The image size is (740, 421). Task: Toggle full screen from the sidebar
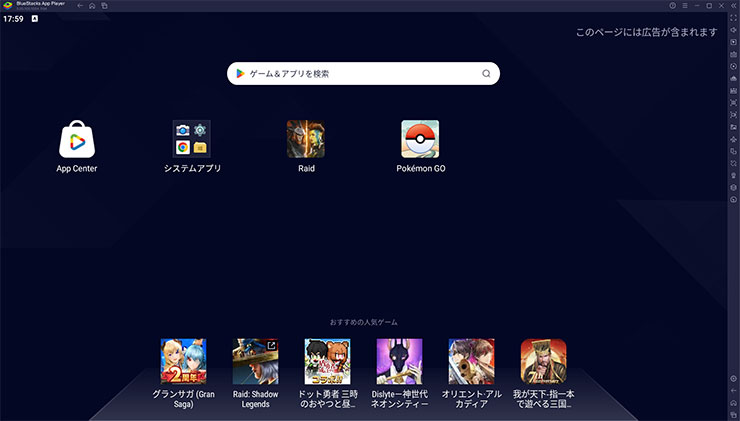(733, 18)
